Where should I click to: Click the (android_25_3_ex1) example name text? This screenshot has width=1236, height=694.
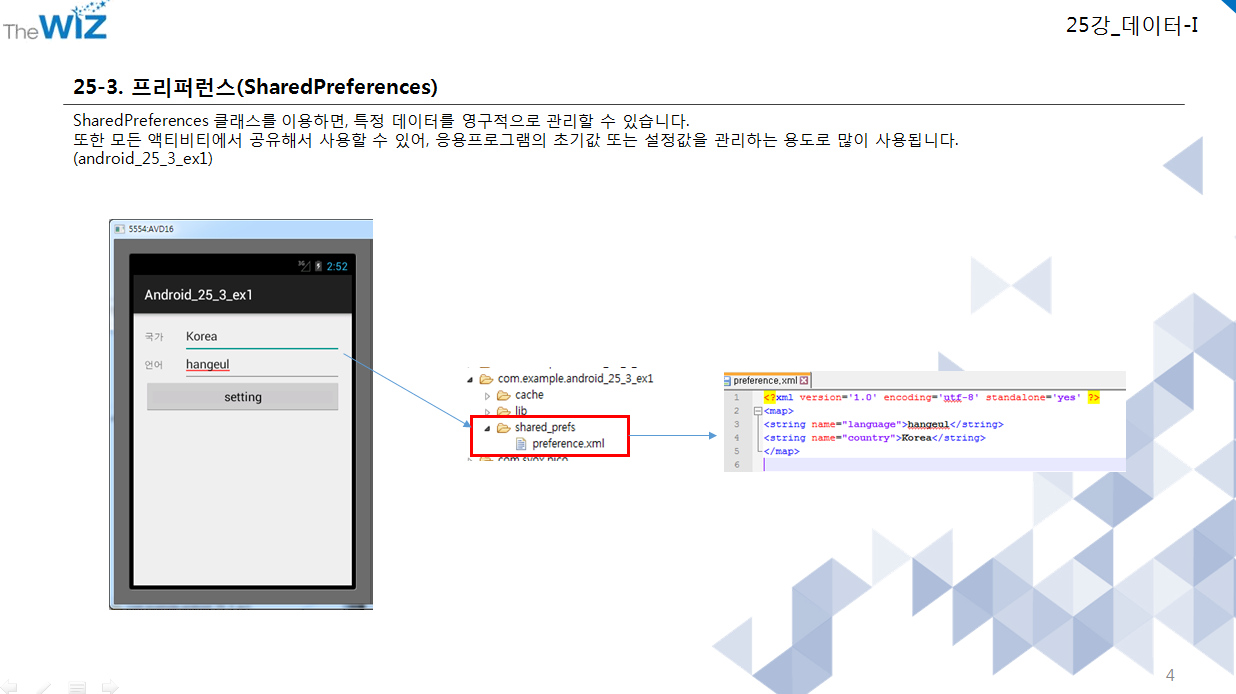click(x=143, y=159)
